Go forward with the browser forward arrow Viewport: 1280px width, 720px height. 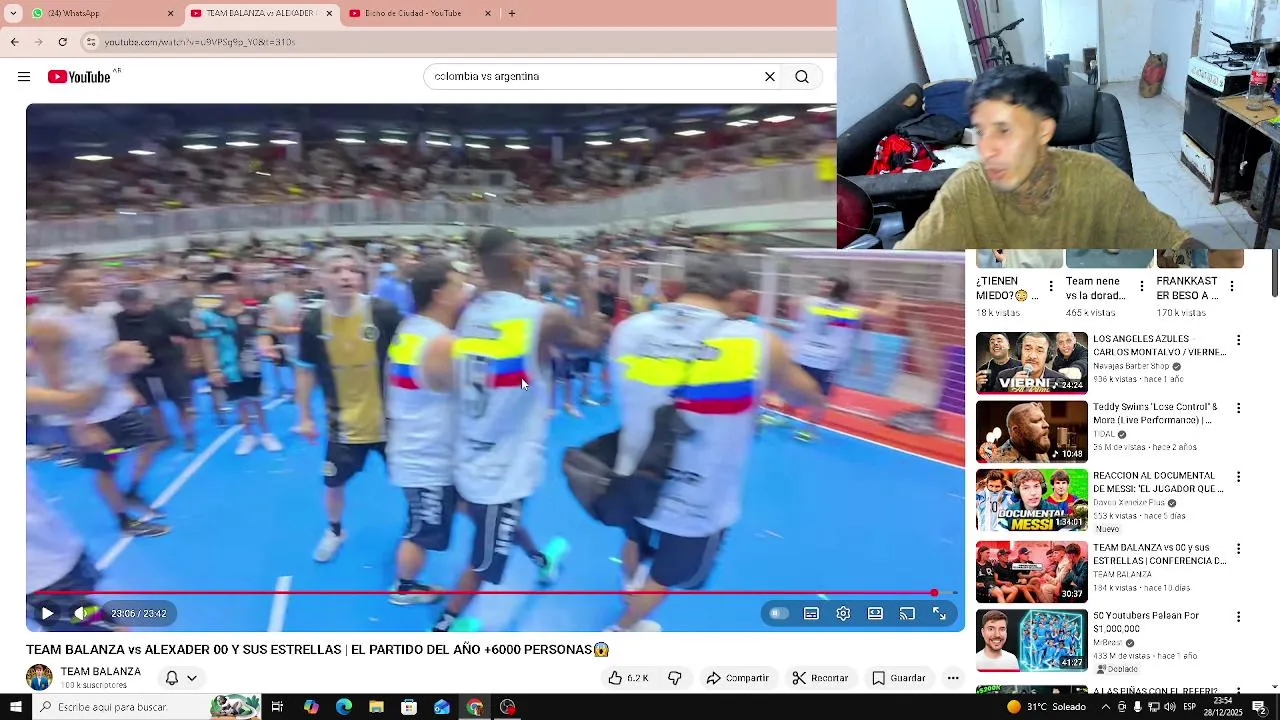38,42
